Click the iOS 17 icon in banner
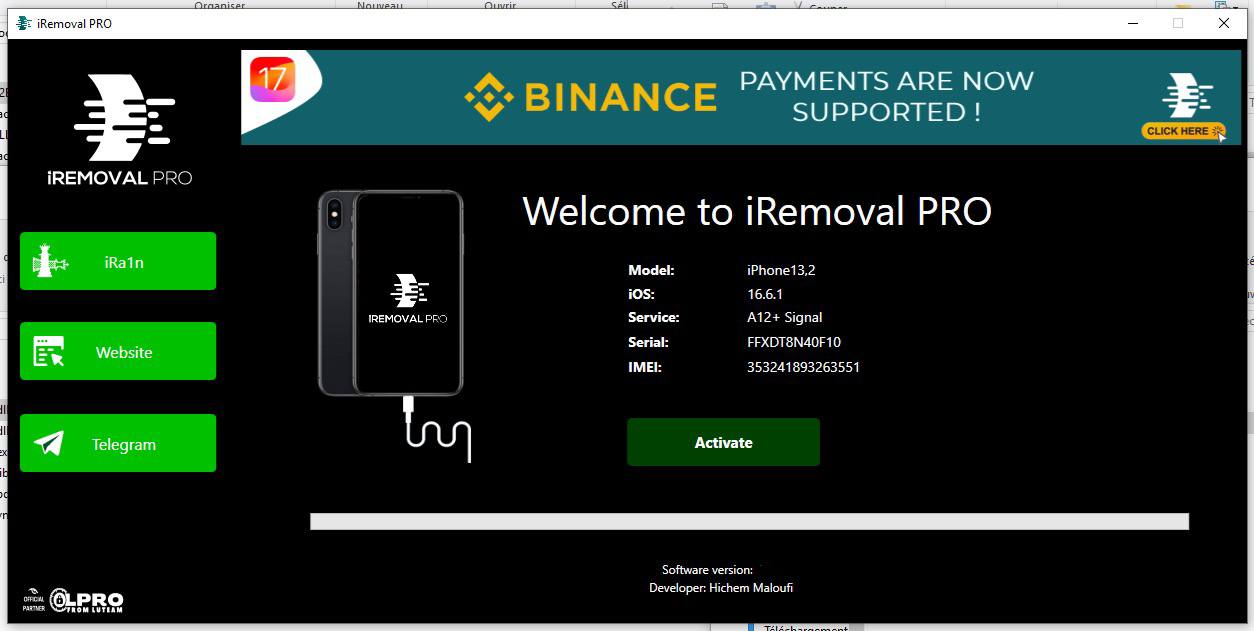Viewport: 1254px width, 631px height. [272, 79]
